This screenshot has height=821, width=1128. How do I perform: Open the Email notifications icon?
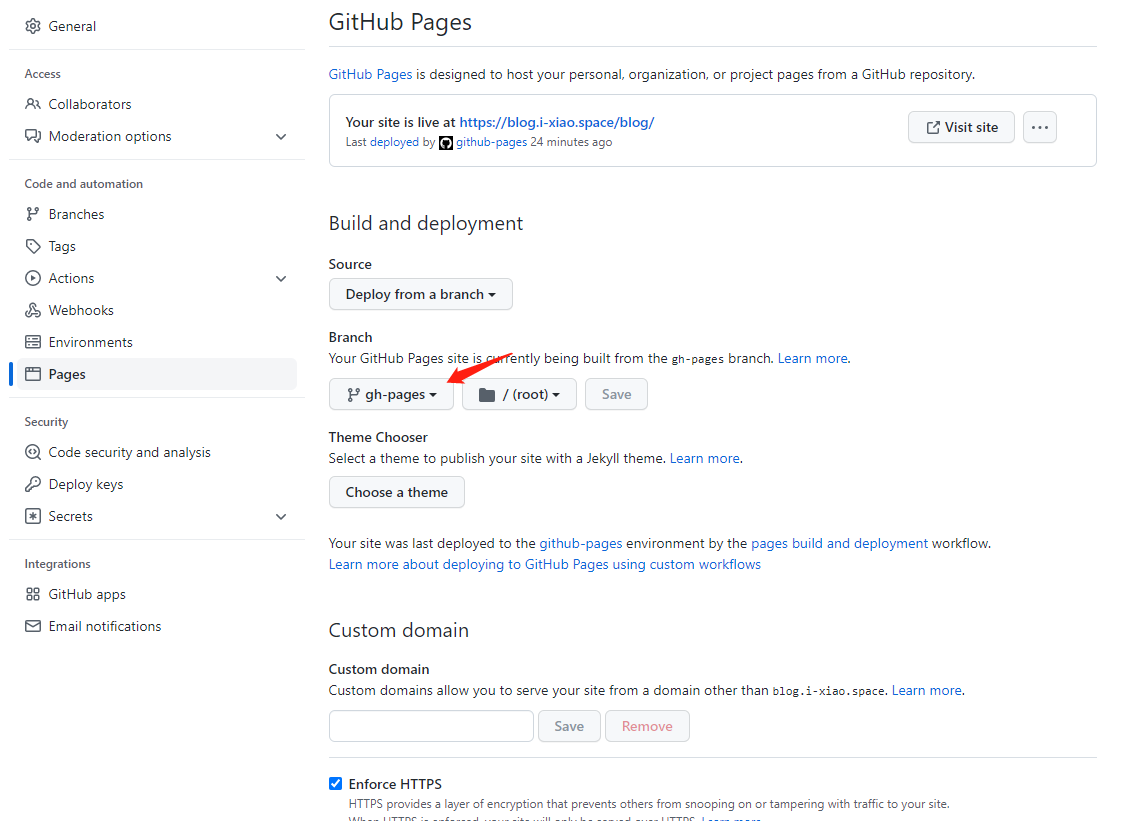coord(33,626)
